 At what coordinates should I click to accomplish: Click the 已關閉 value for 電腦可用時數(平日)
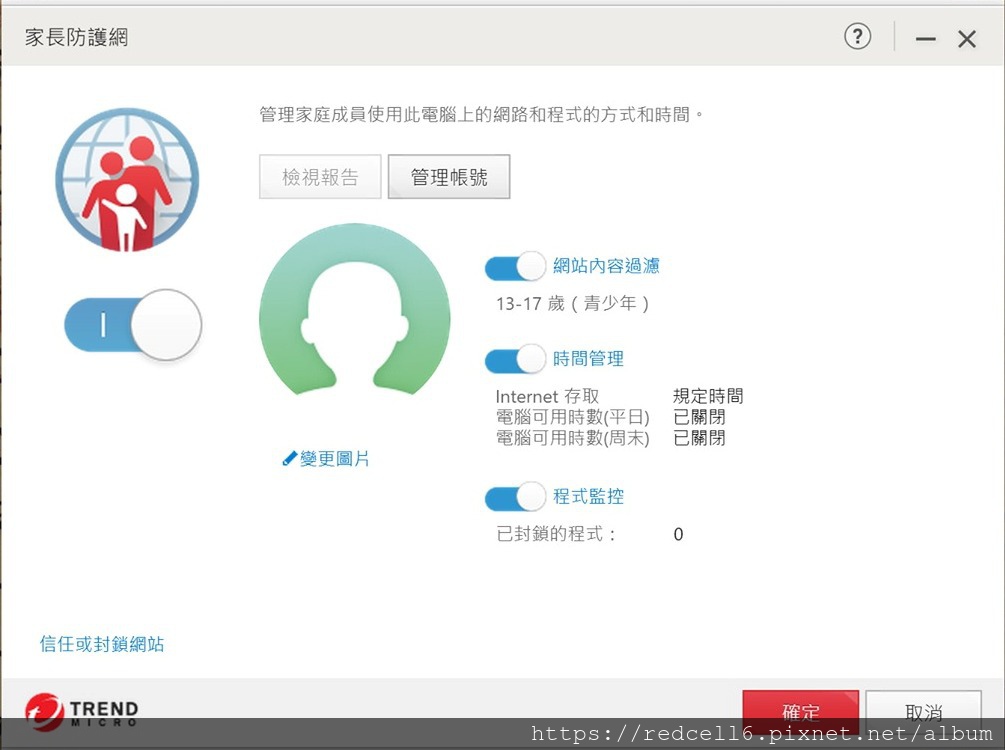(699, 417)
